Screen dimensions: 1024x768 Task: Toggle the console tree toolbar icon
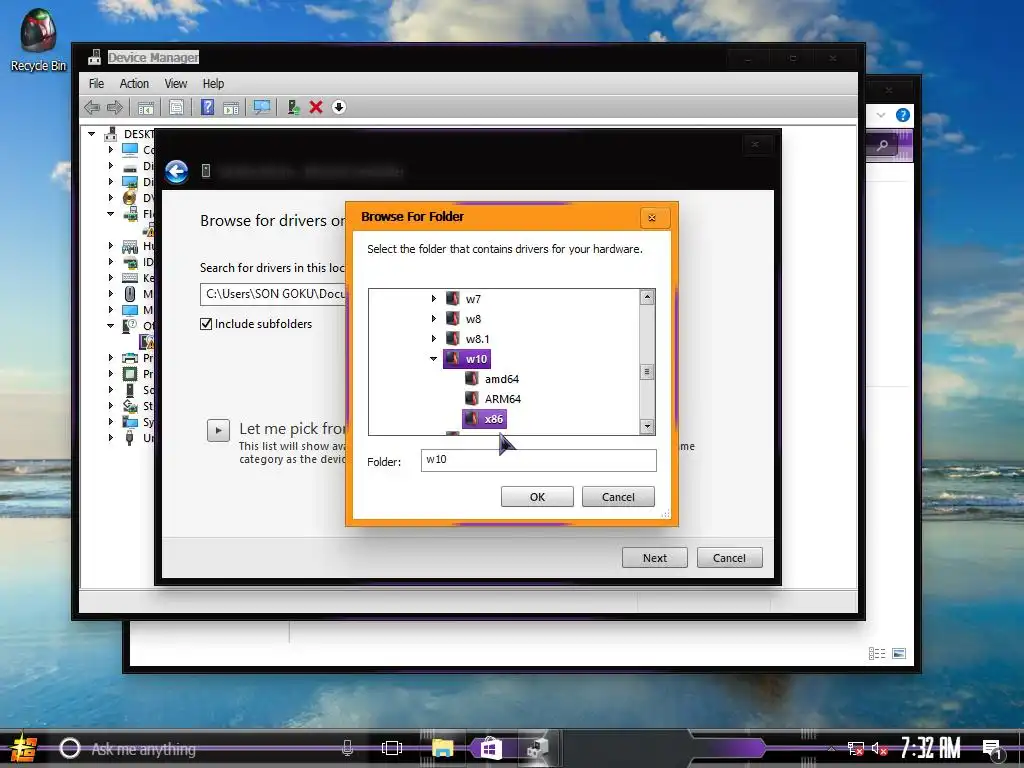[146, 107]
